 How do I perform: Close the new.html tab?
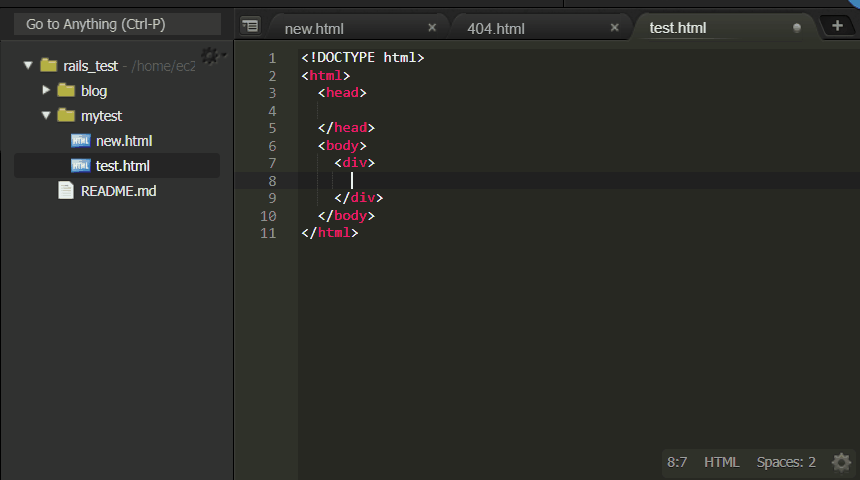pos(432,27)
